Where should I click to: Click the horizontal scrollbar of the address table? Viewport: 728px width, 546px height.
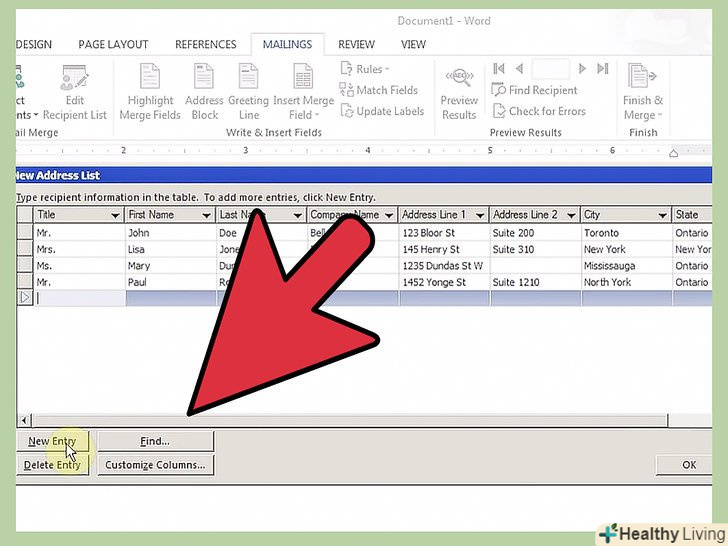click(x=350, y=420)
